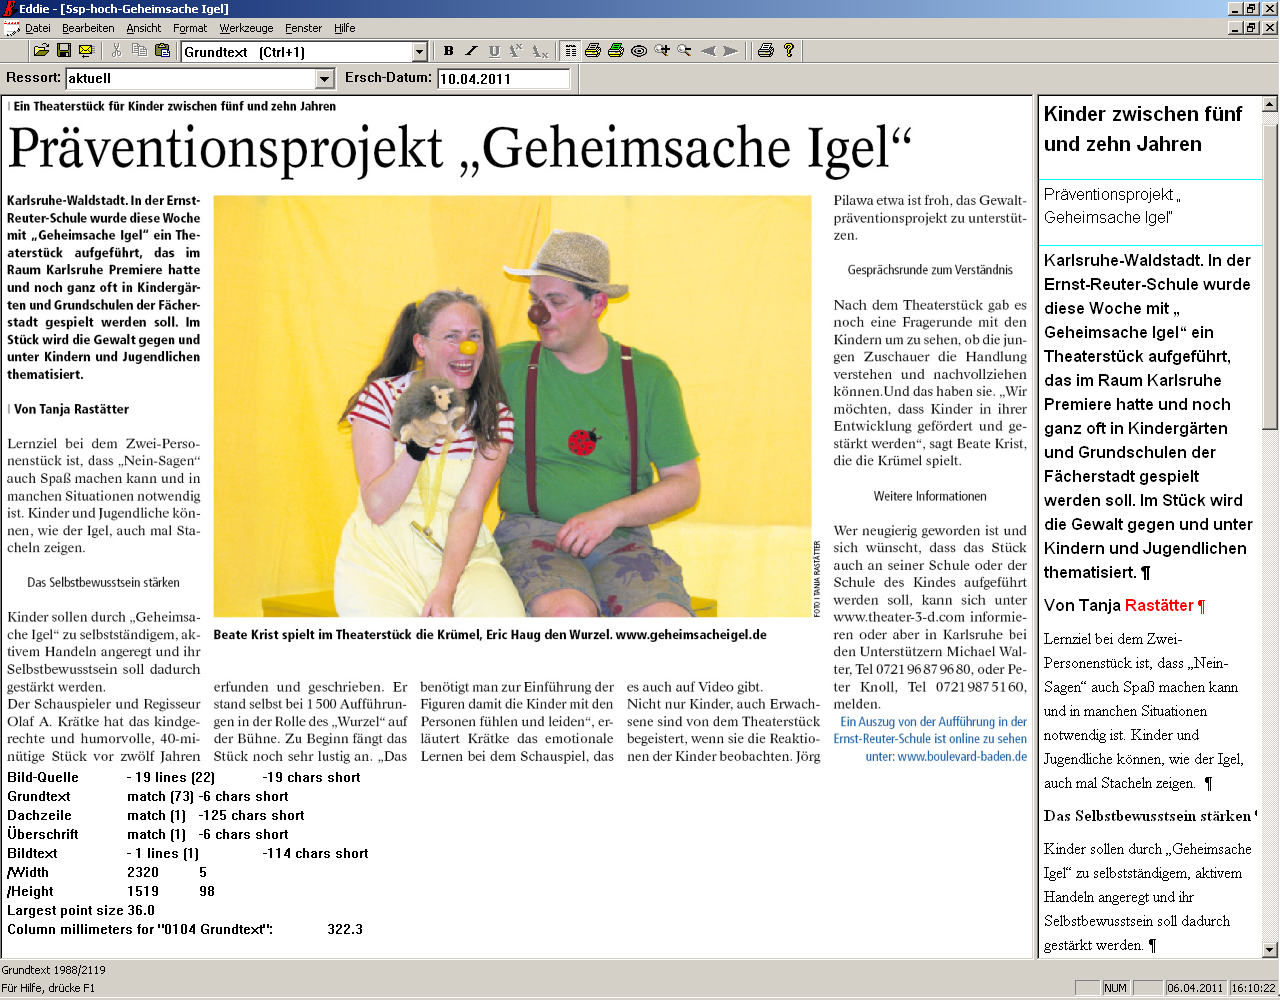Click the subheading Gesprächsrunde zum Verständnis
Screen dimensions: 1280x1000
point(930,270)
